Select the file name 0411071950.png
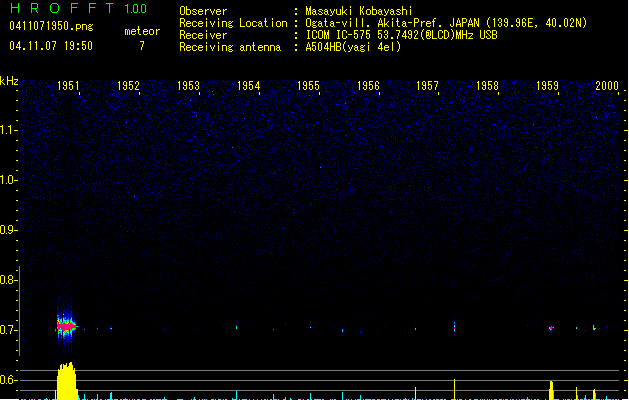The width and height of the screenshot is (629, 400). point(51,26)
